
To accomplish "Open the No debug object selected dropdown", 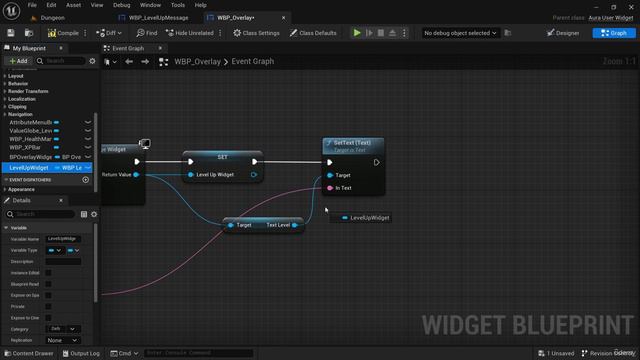I will coord(460,33).
